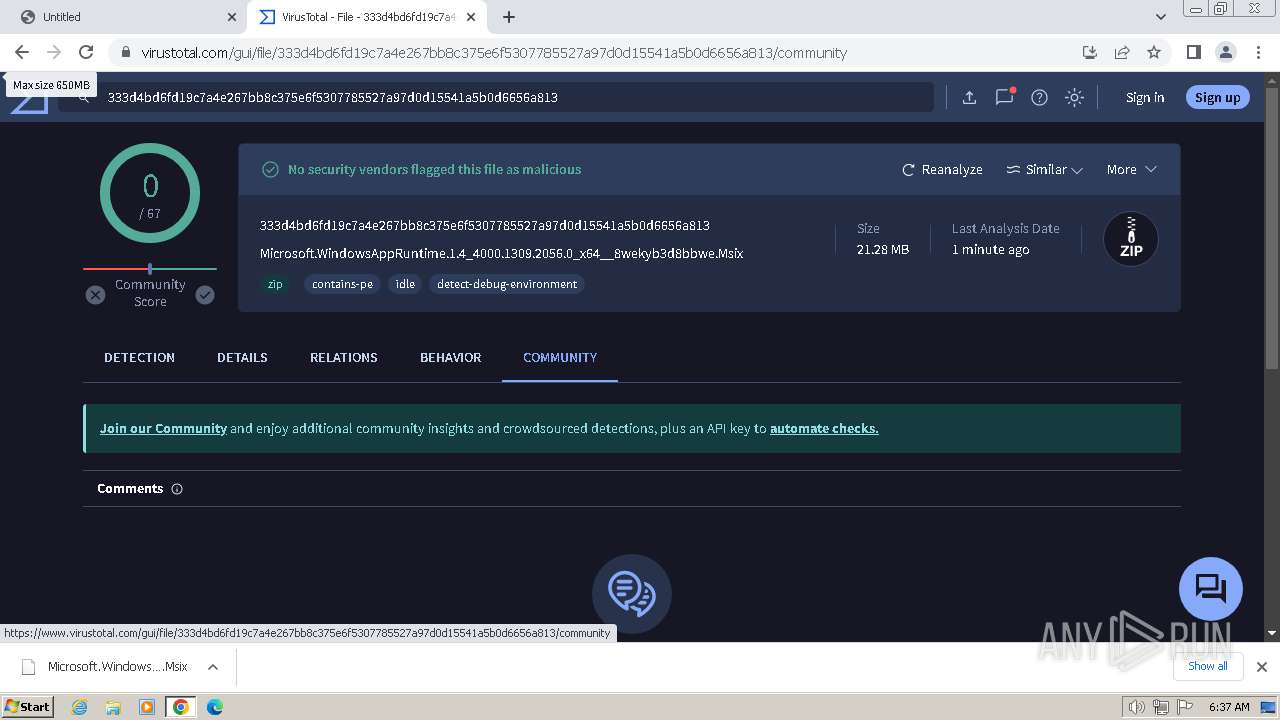Open Chrome's three-dot menu
Viewport: 1280px width, 720px height.
1258,52
